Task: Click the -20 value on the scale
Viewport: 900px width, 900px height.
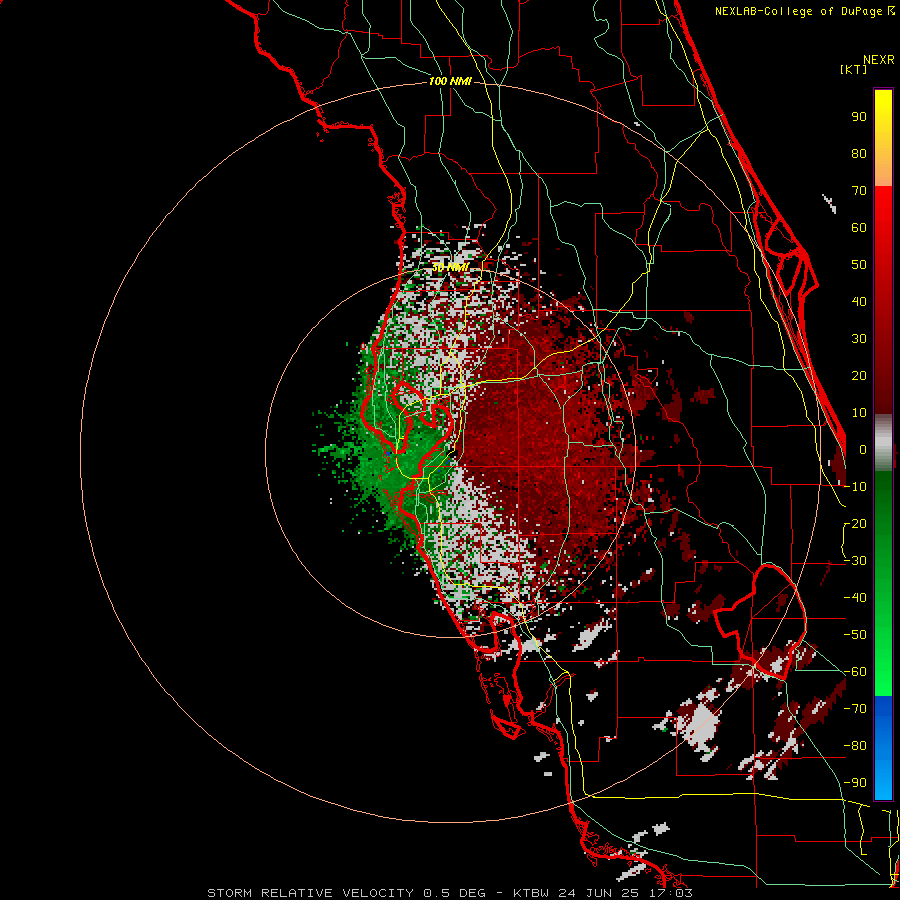Action: coord(855,524)
